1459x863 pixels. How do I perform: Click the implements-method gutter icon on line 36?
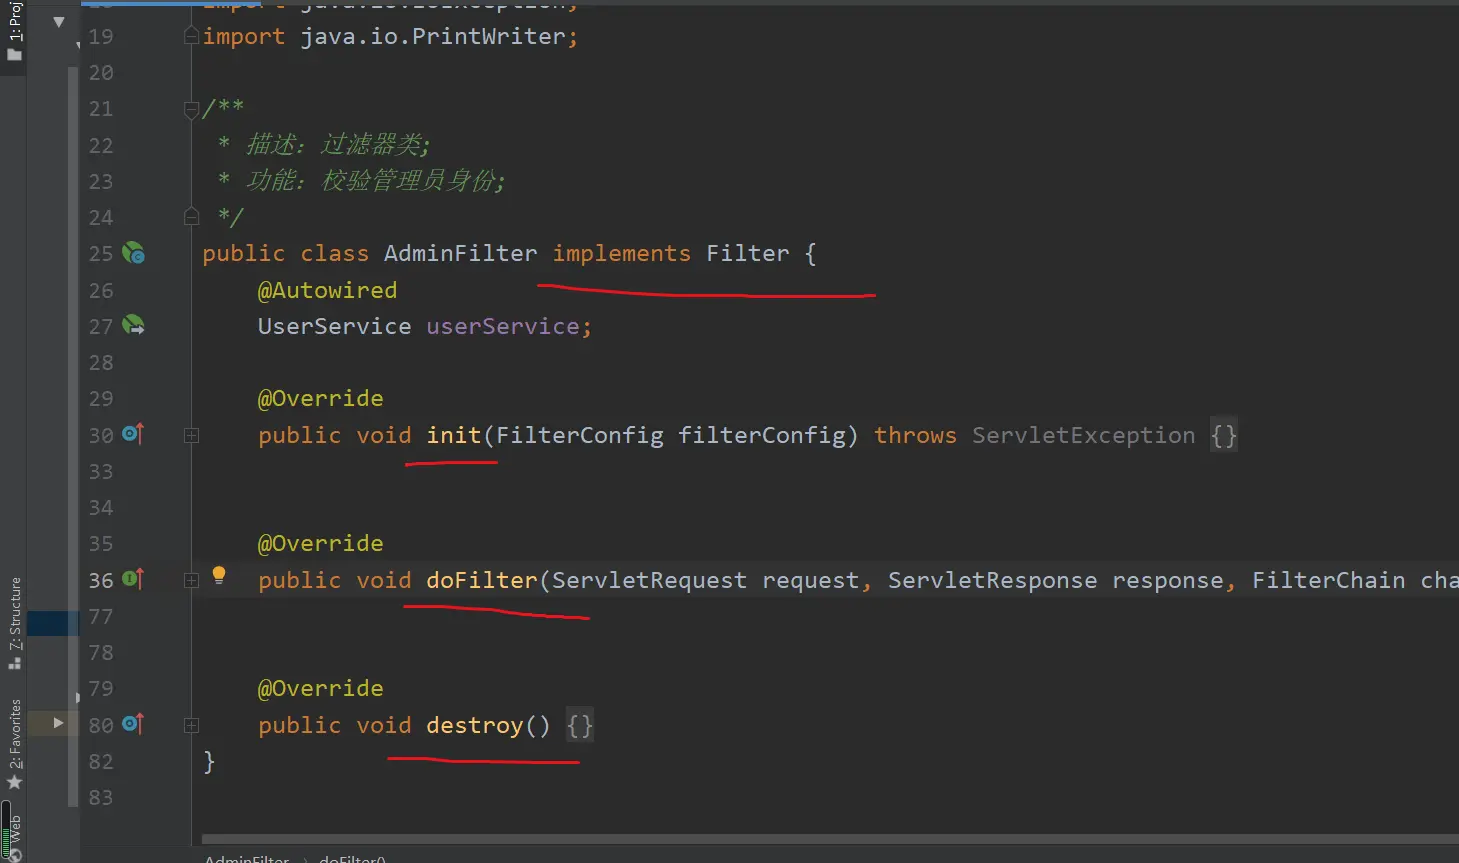(x=133, y=579)
